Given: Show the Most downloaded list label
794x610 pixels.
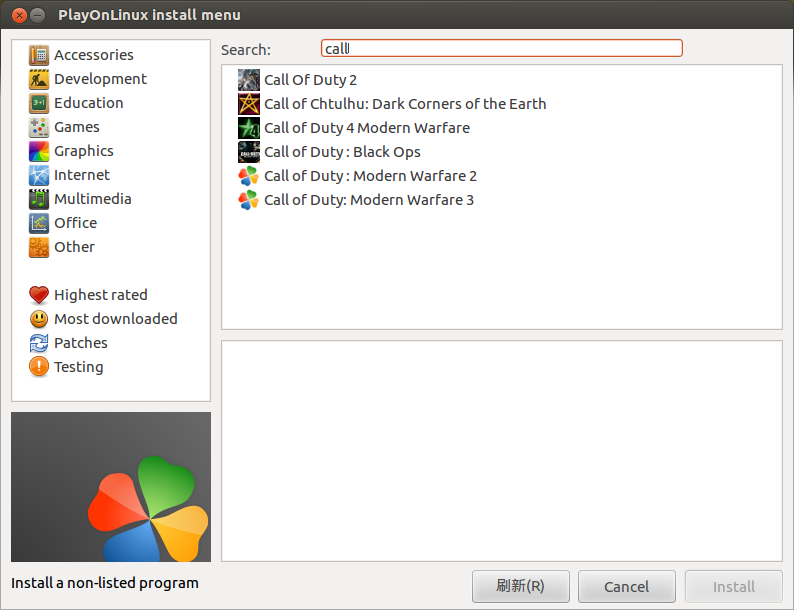Looking at the screenshot, I should 115,319.
